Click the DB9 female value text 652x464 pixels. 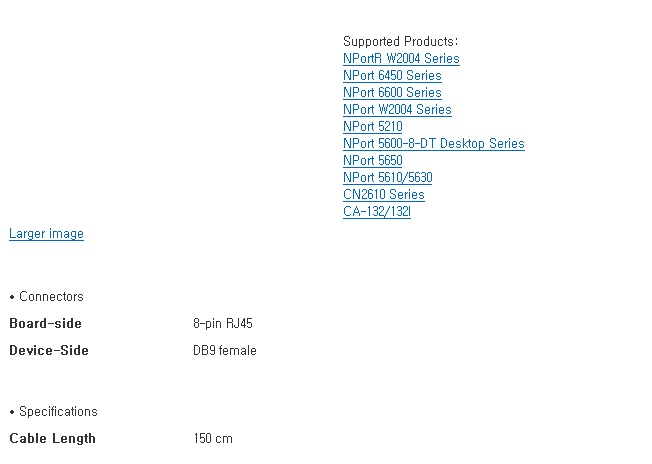point(225,351)
